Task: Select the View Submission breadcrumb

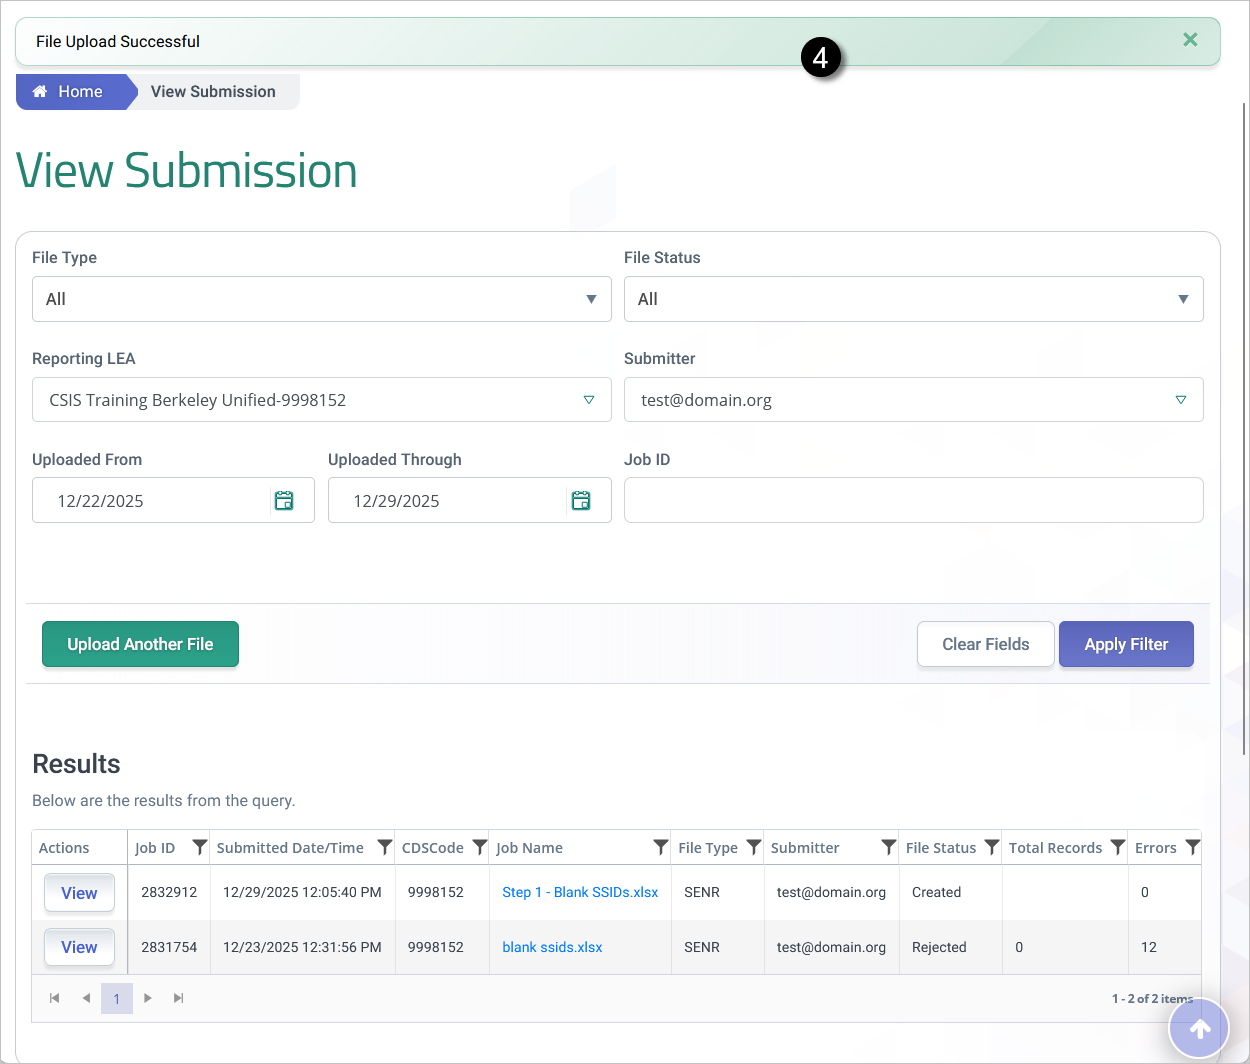Action: tap(213, 92)
